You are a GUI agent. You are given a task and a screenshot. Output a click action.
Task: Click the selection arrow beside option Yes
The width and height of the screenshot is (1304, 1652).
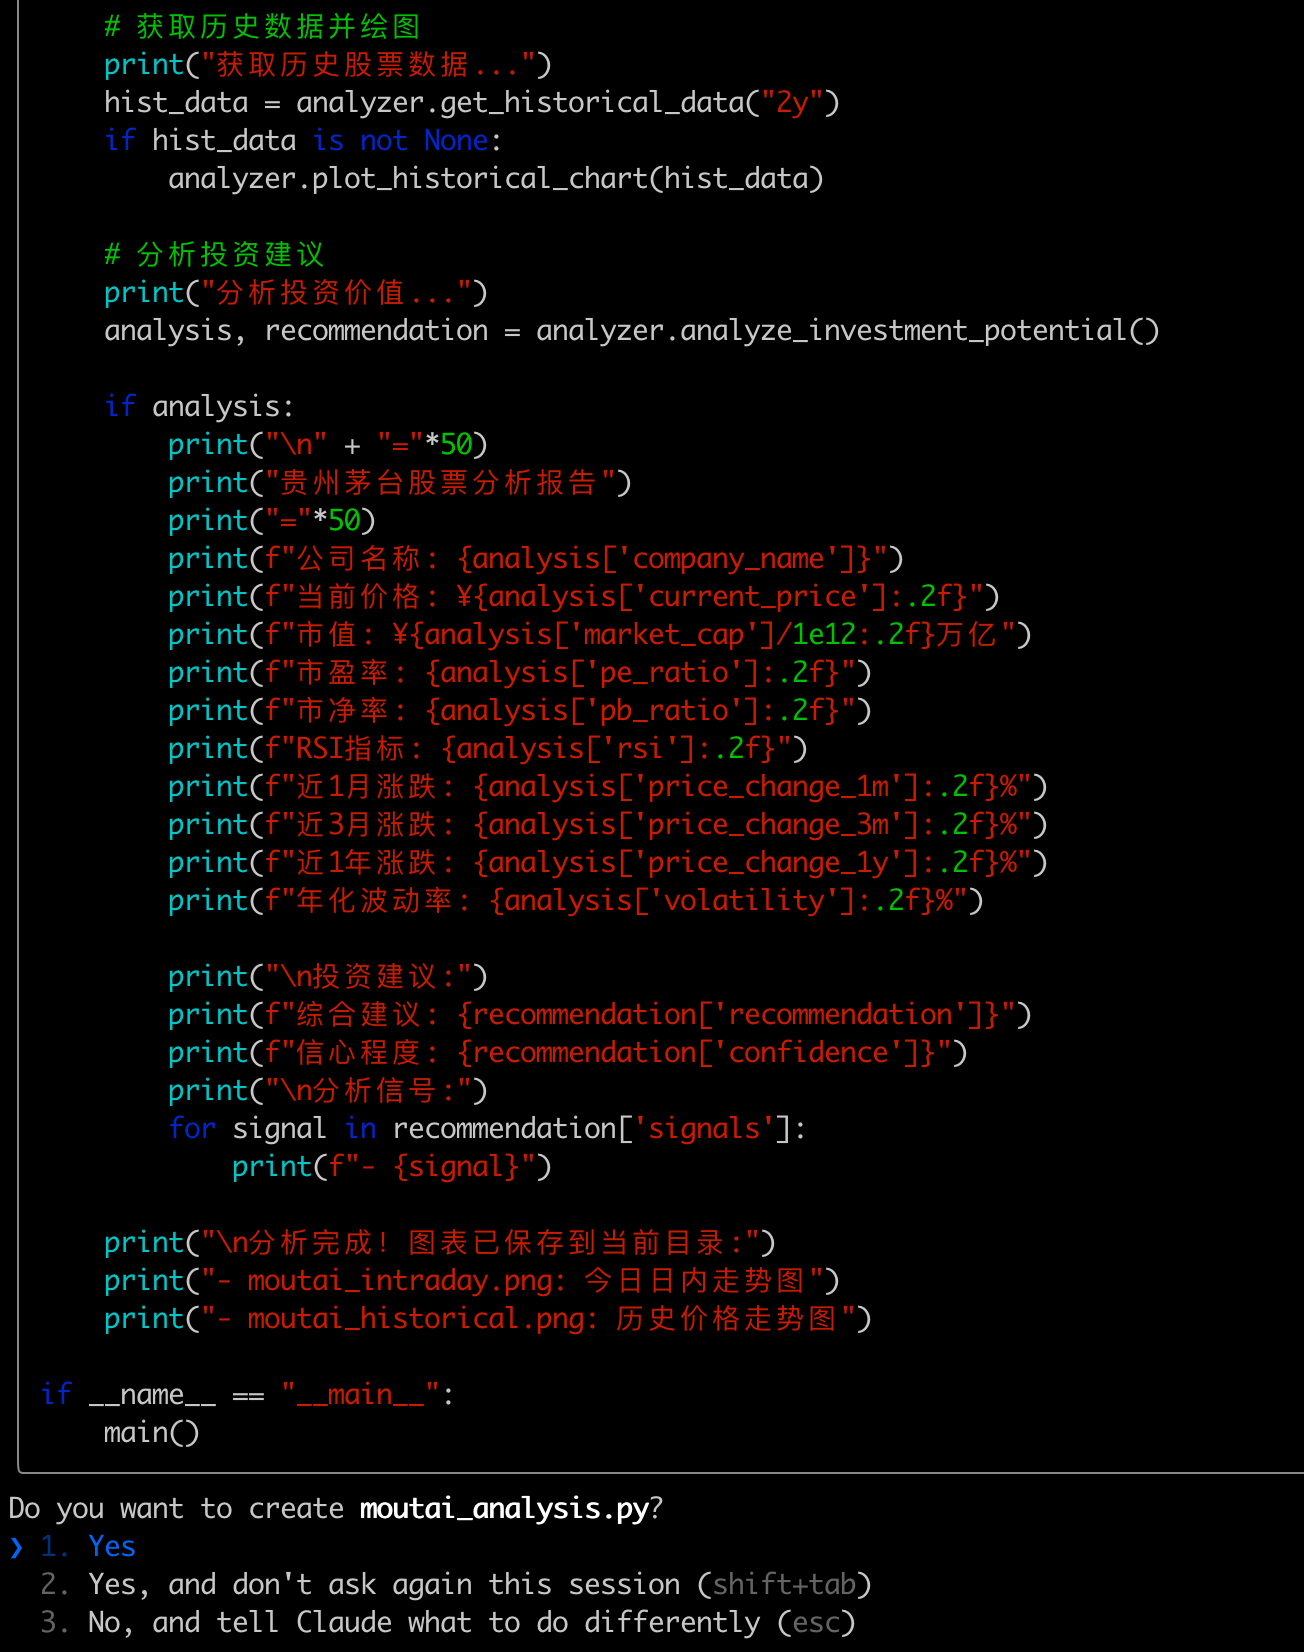(16, 1547)
